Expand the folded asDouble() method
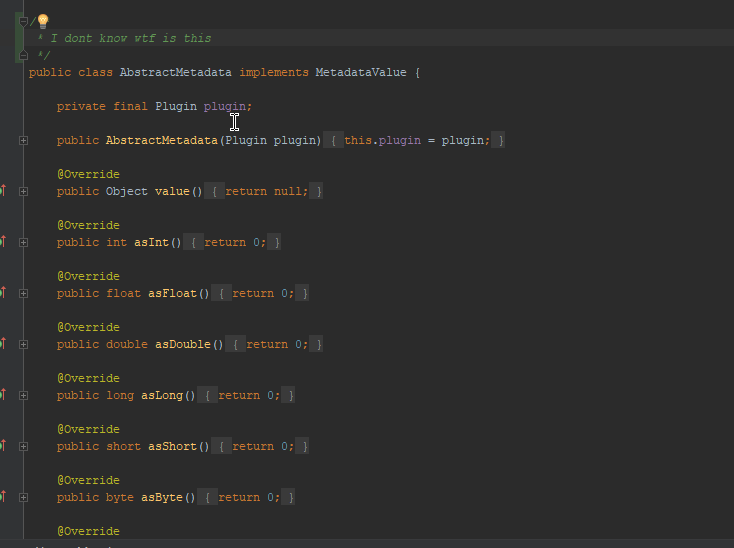The width and height of the screenshot is (734, 548). click(x=23, y=344)
